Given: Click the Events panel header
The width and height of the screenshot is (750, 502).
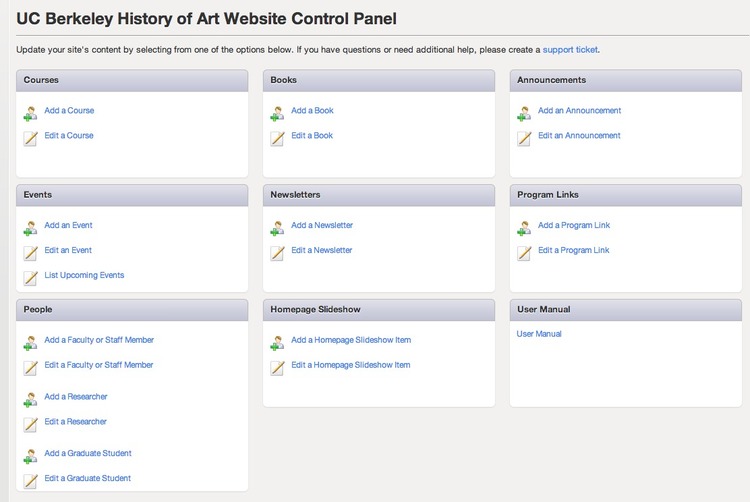Looking at the screenshot, I should coord(132,195).
